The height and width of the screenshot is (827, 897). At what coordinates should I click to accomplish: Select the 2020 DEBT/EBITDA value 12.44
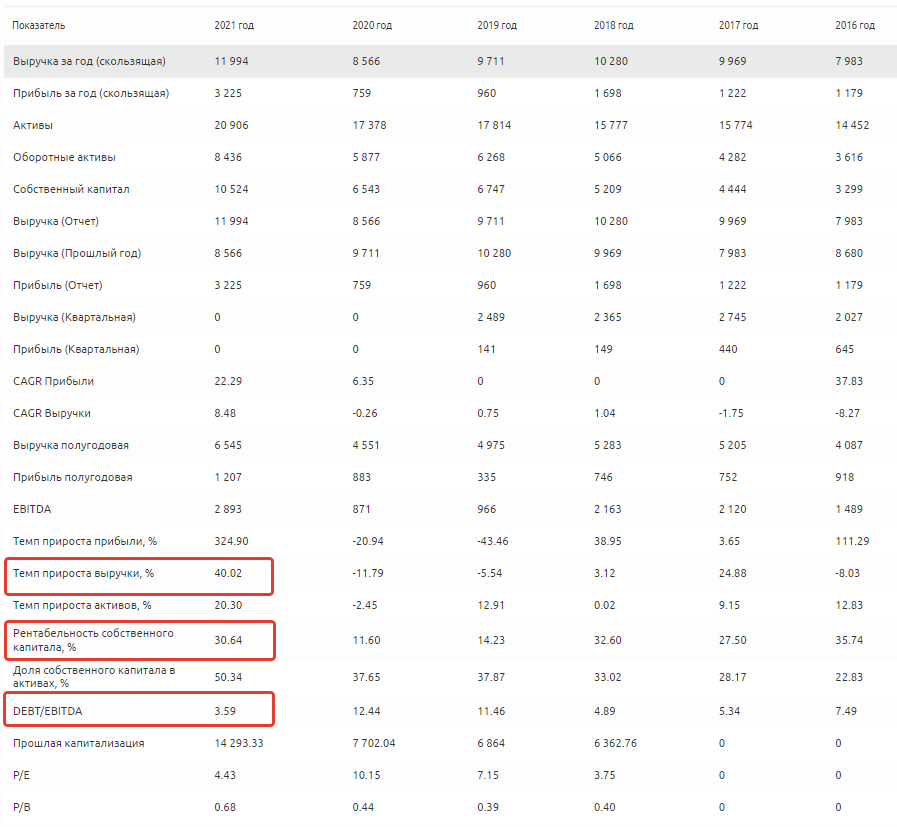click(368, 711)
